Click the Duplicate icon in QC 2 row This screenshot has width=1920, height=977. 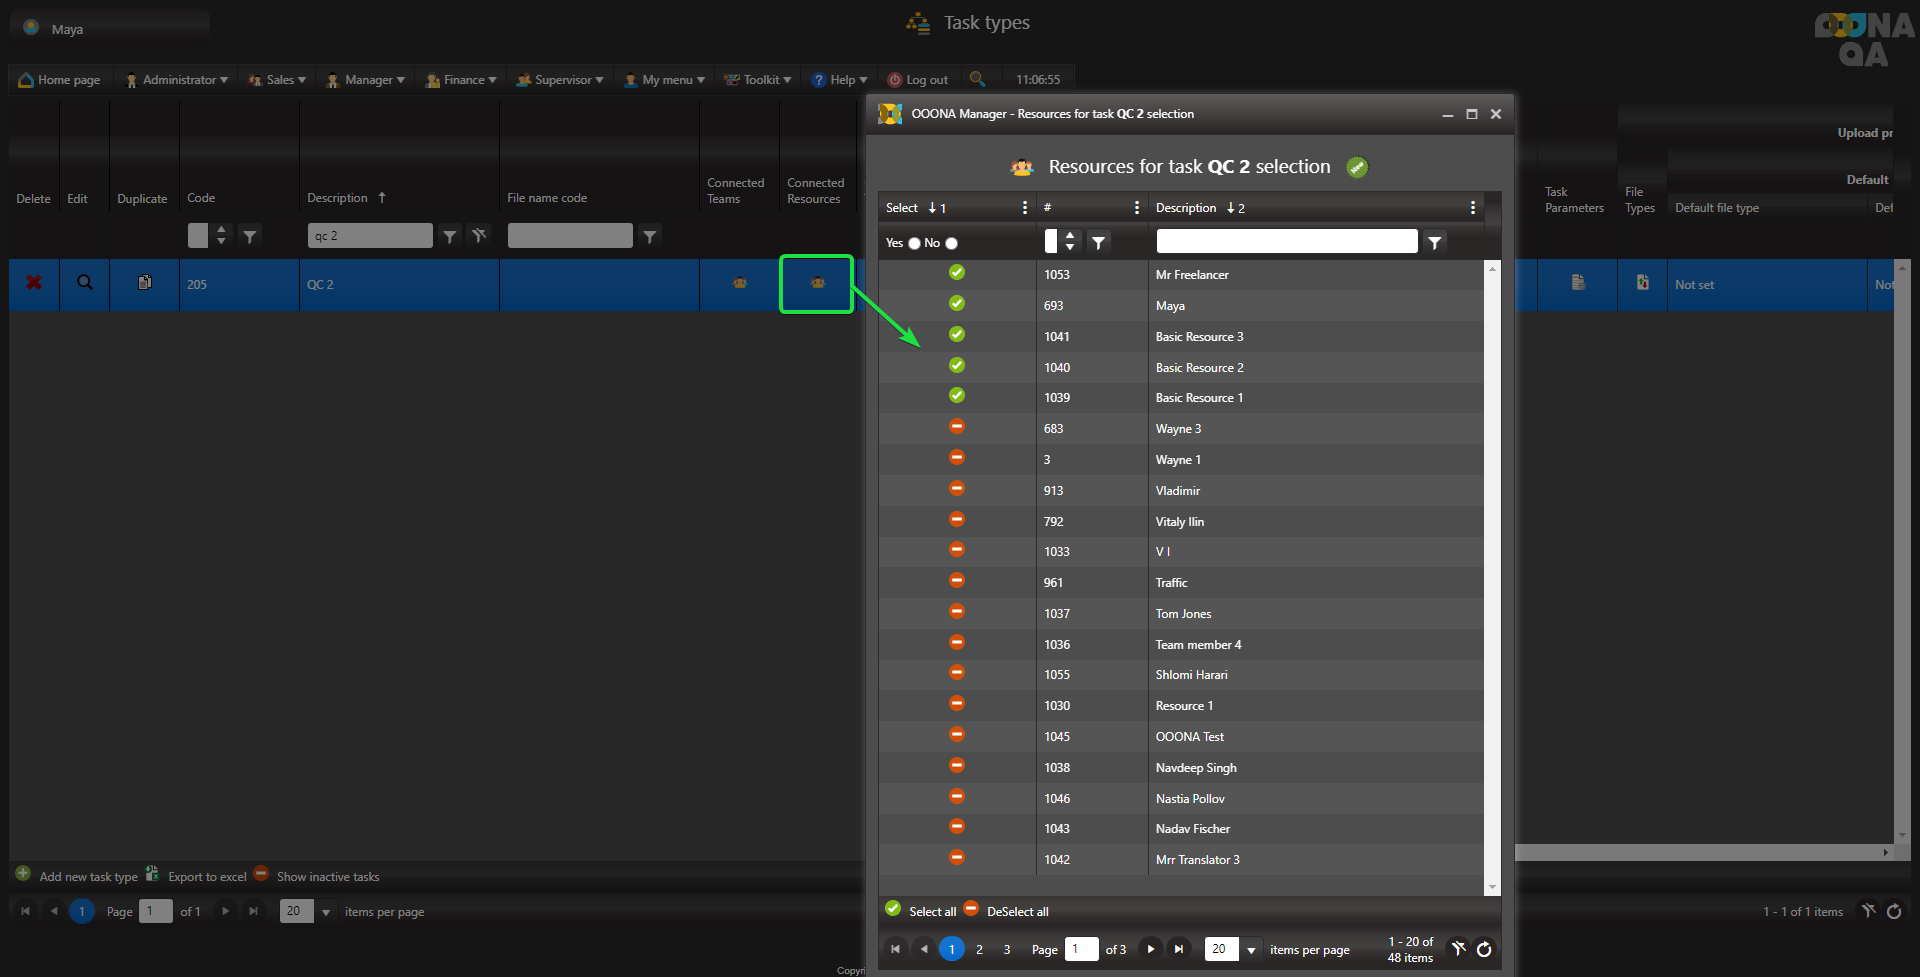(145, 283)
